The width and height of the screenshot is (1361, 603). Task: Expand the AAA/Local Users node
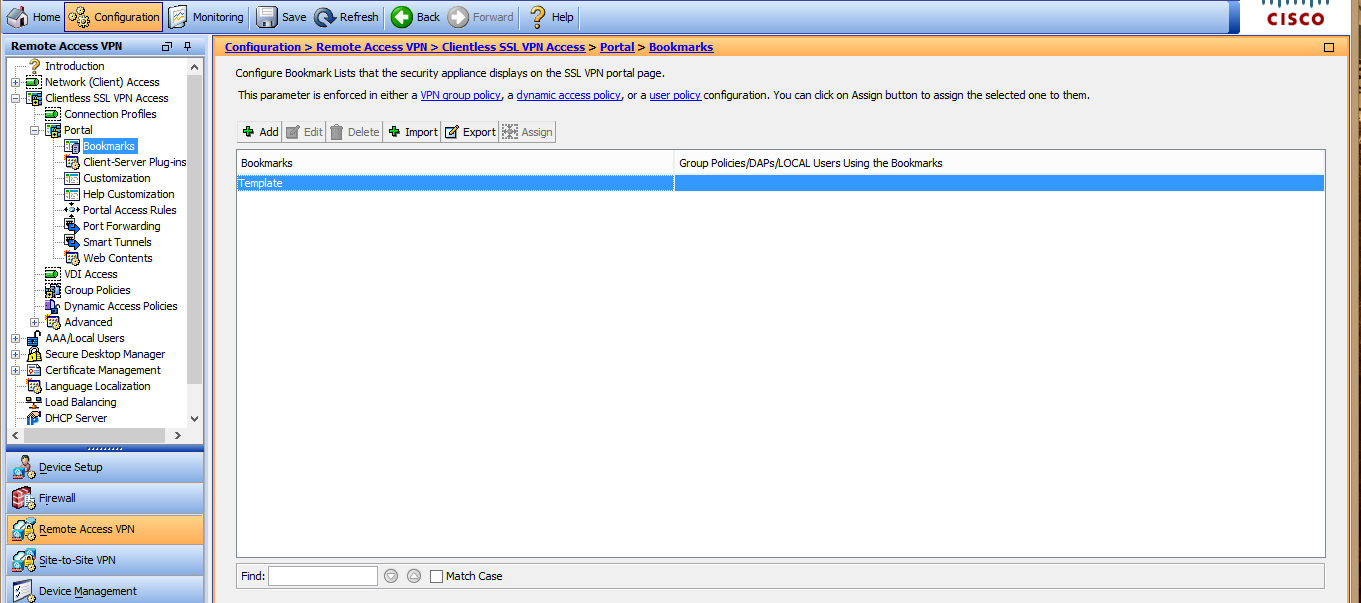[x=16, y=338]
